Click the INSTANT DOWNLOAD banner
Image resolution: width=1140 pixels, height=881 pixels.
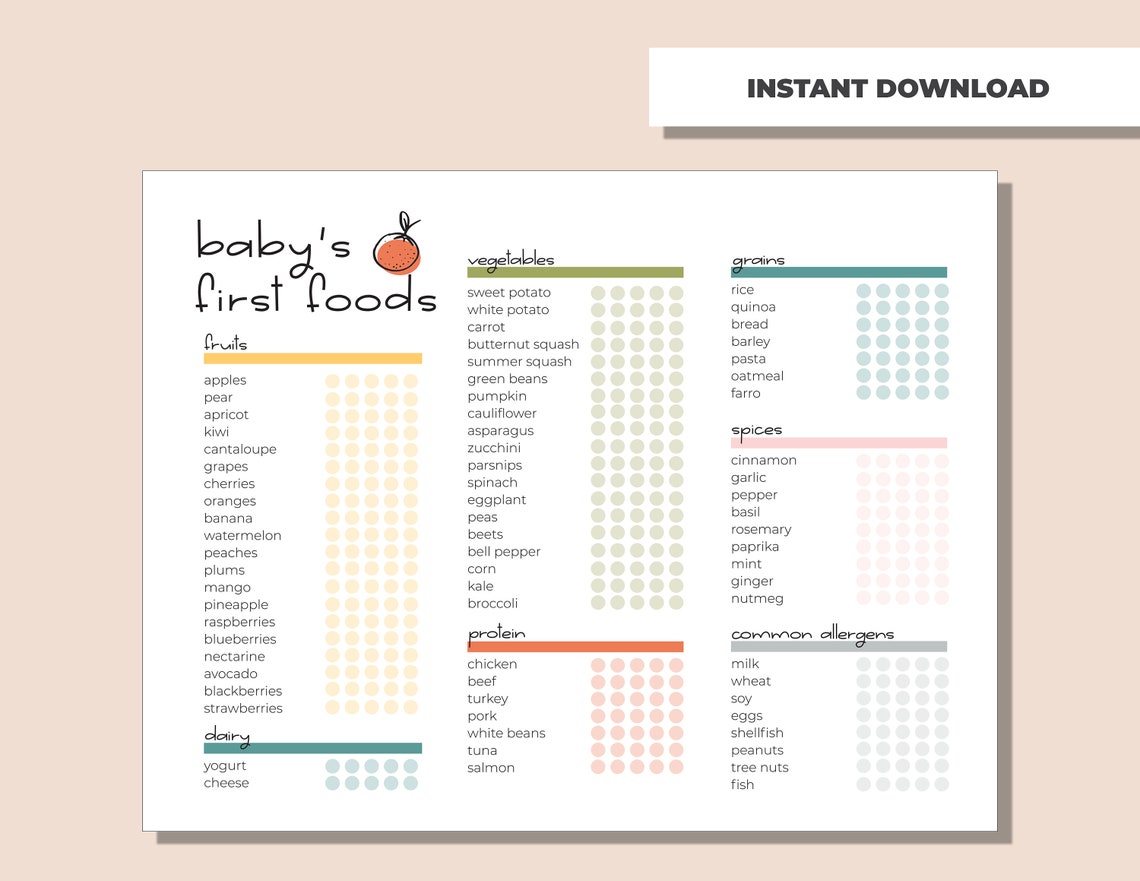tap(894, 88)
